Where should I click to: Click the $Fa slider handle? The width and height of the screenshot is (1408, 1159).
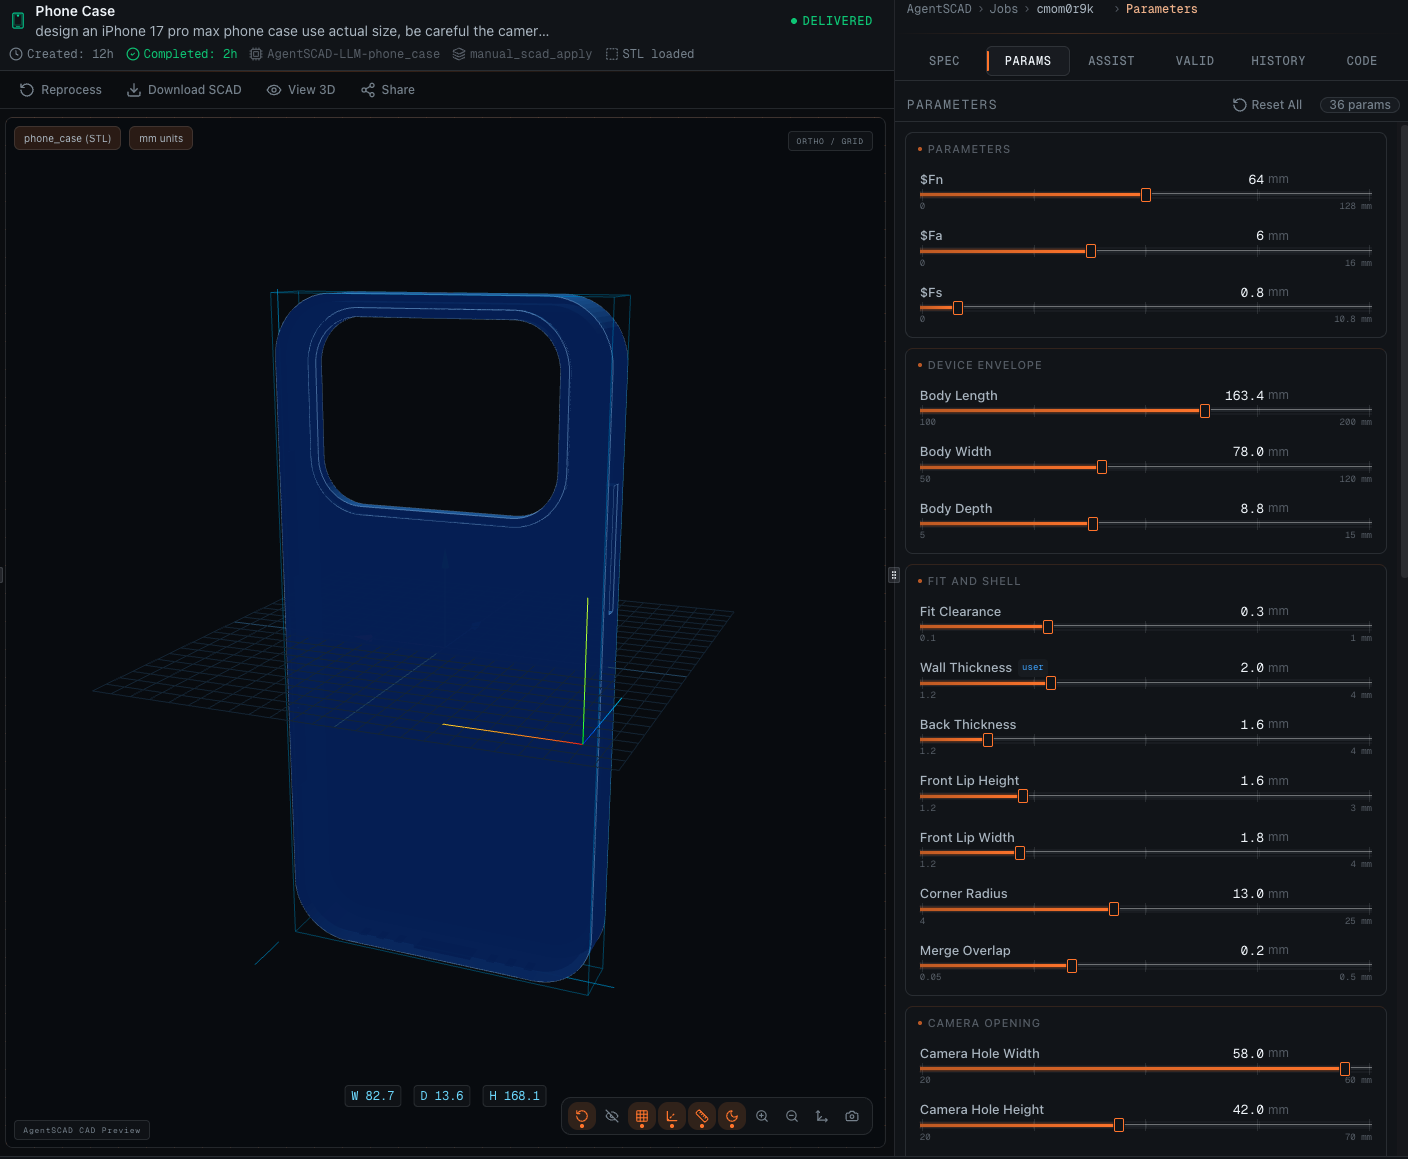pyautogui.click(x=1091, y=251)
